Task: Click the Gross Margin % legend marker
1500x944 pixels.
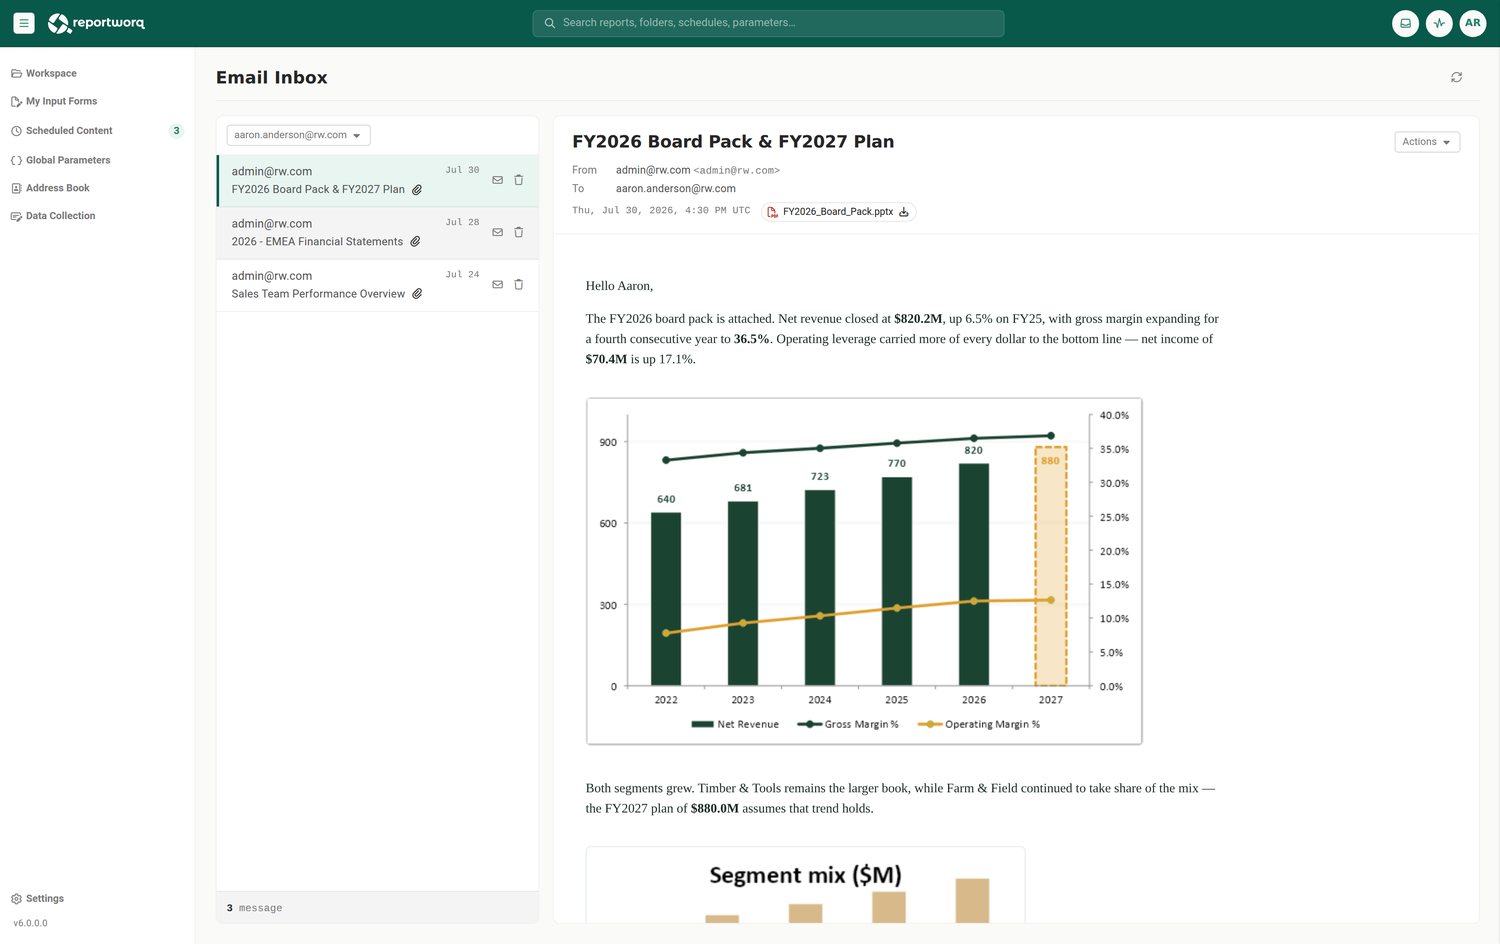Action: pos(809,724)
